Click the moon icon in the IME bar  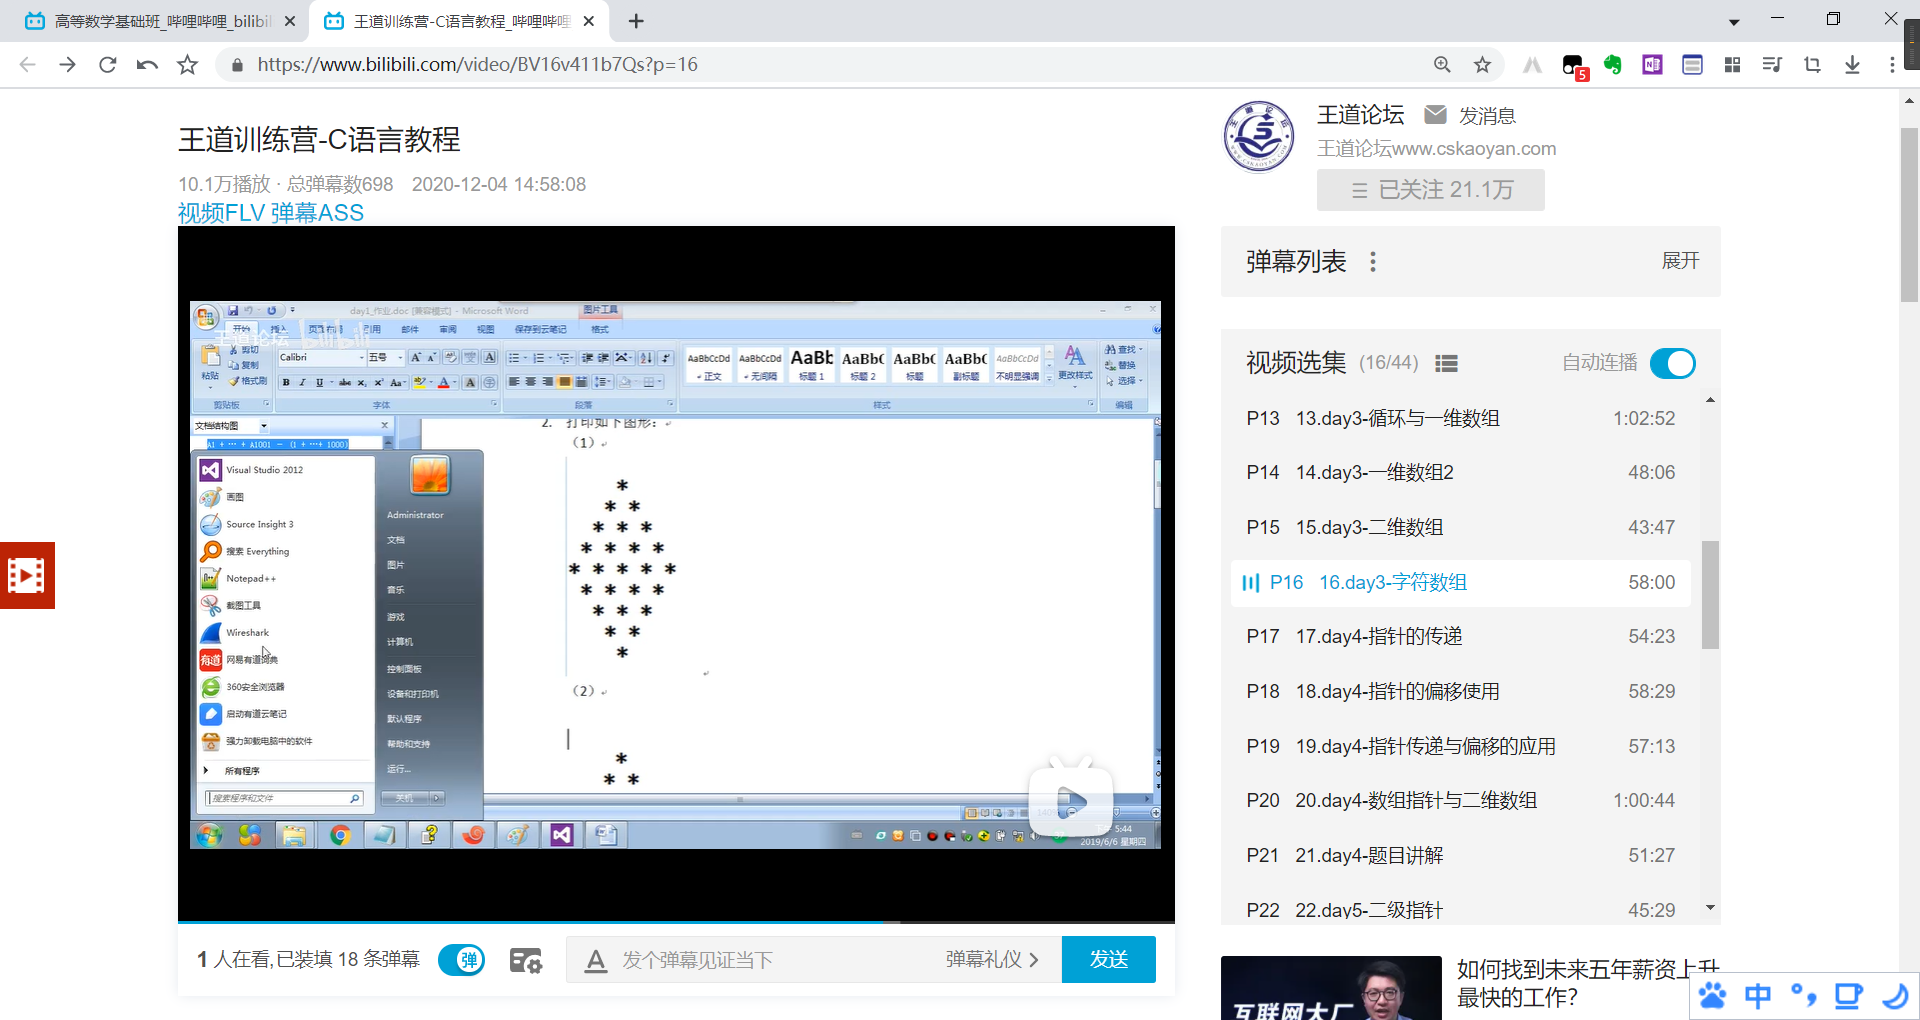[x=1894, y=996]
